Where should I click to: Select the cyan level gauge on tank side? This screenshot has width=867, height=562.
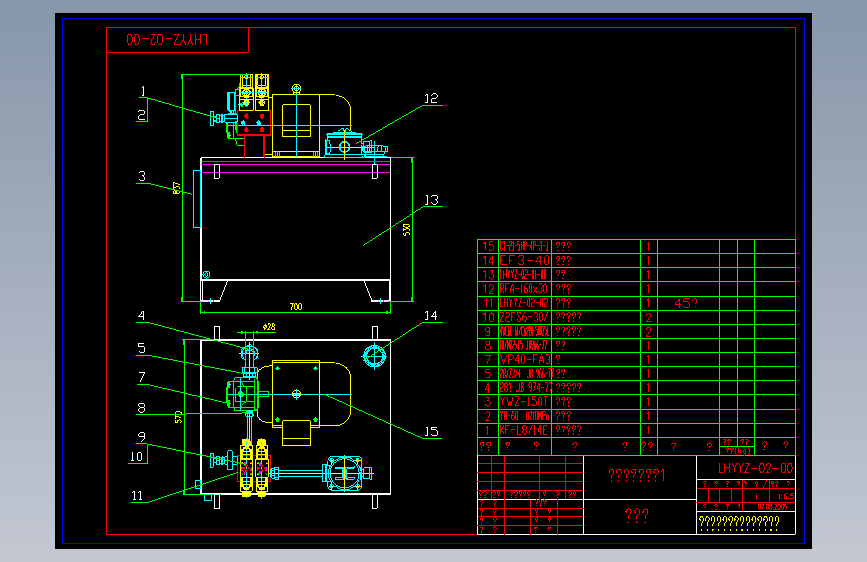[196, 199]
